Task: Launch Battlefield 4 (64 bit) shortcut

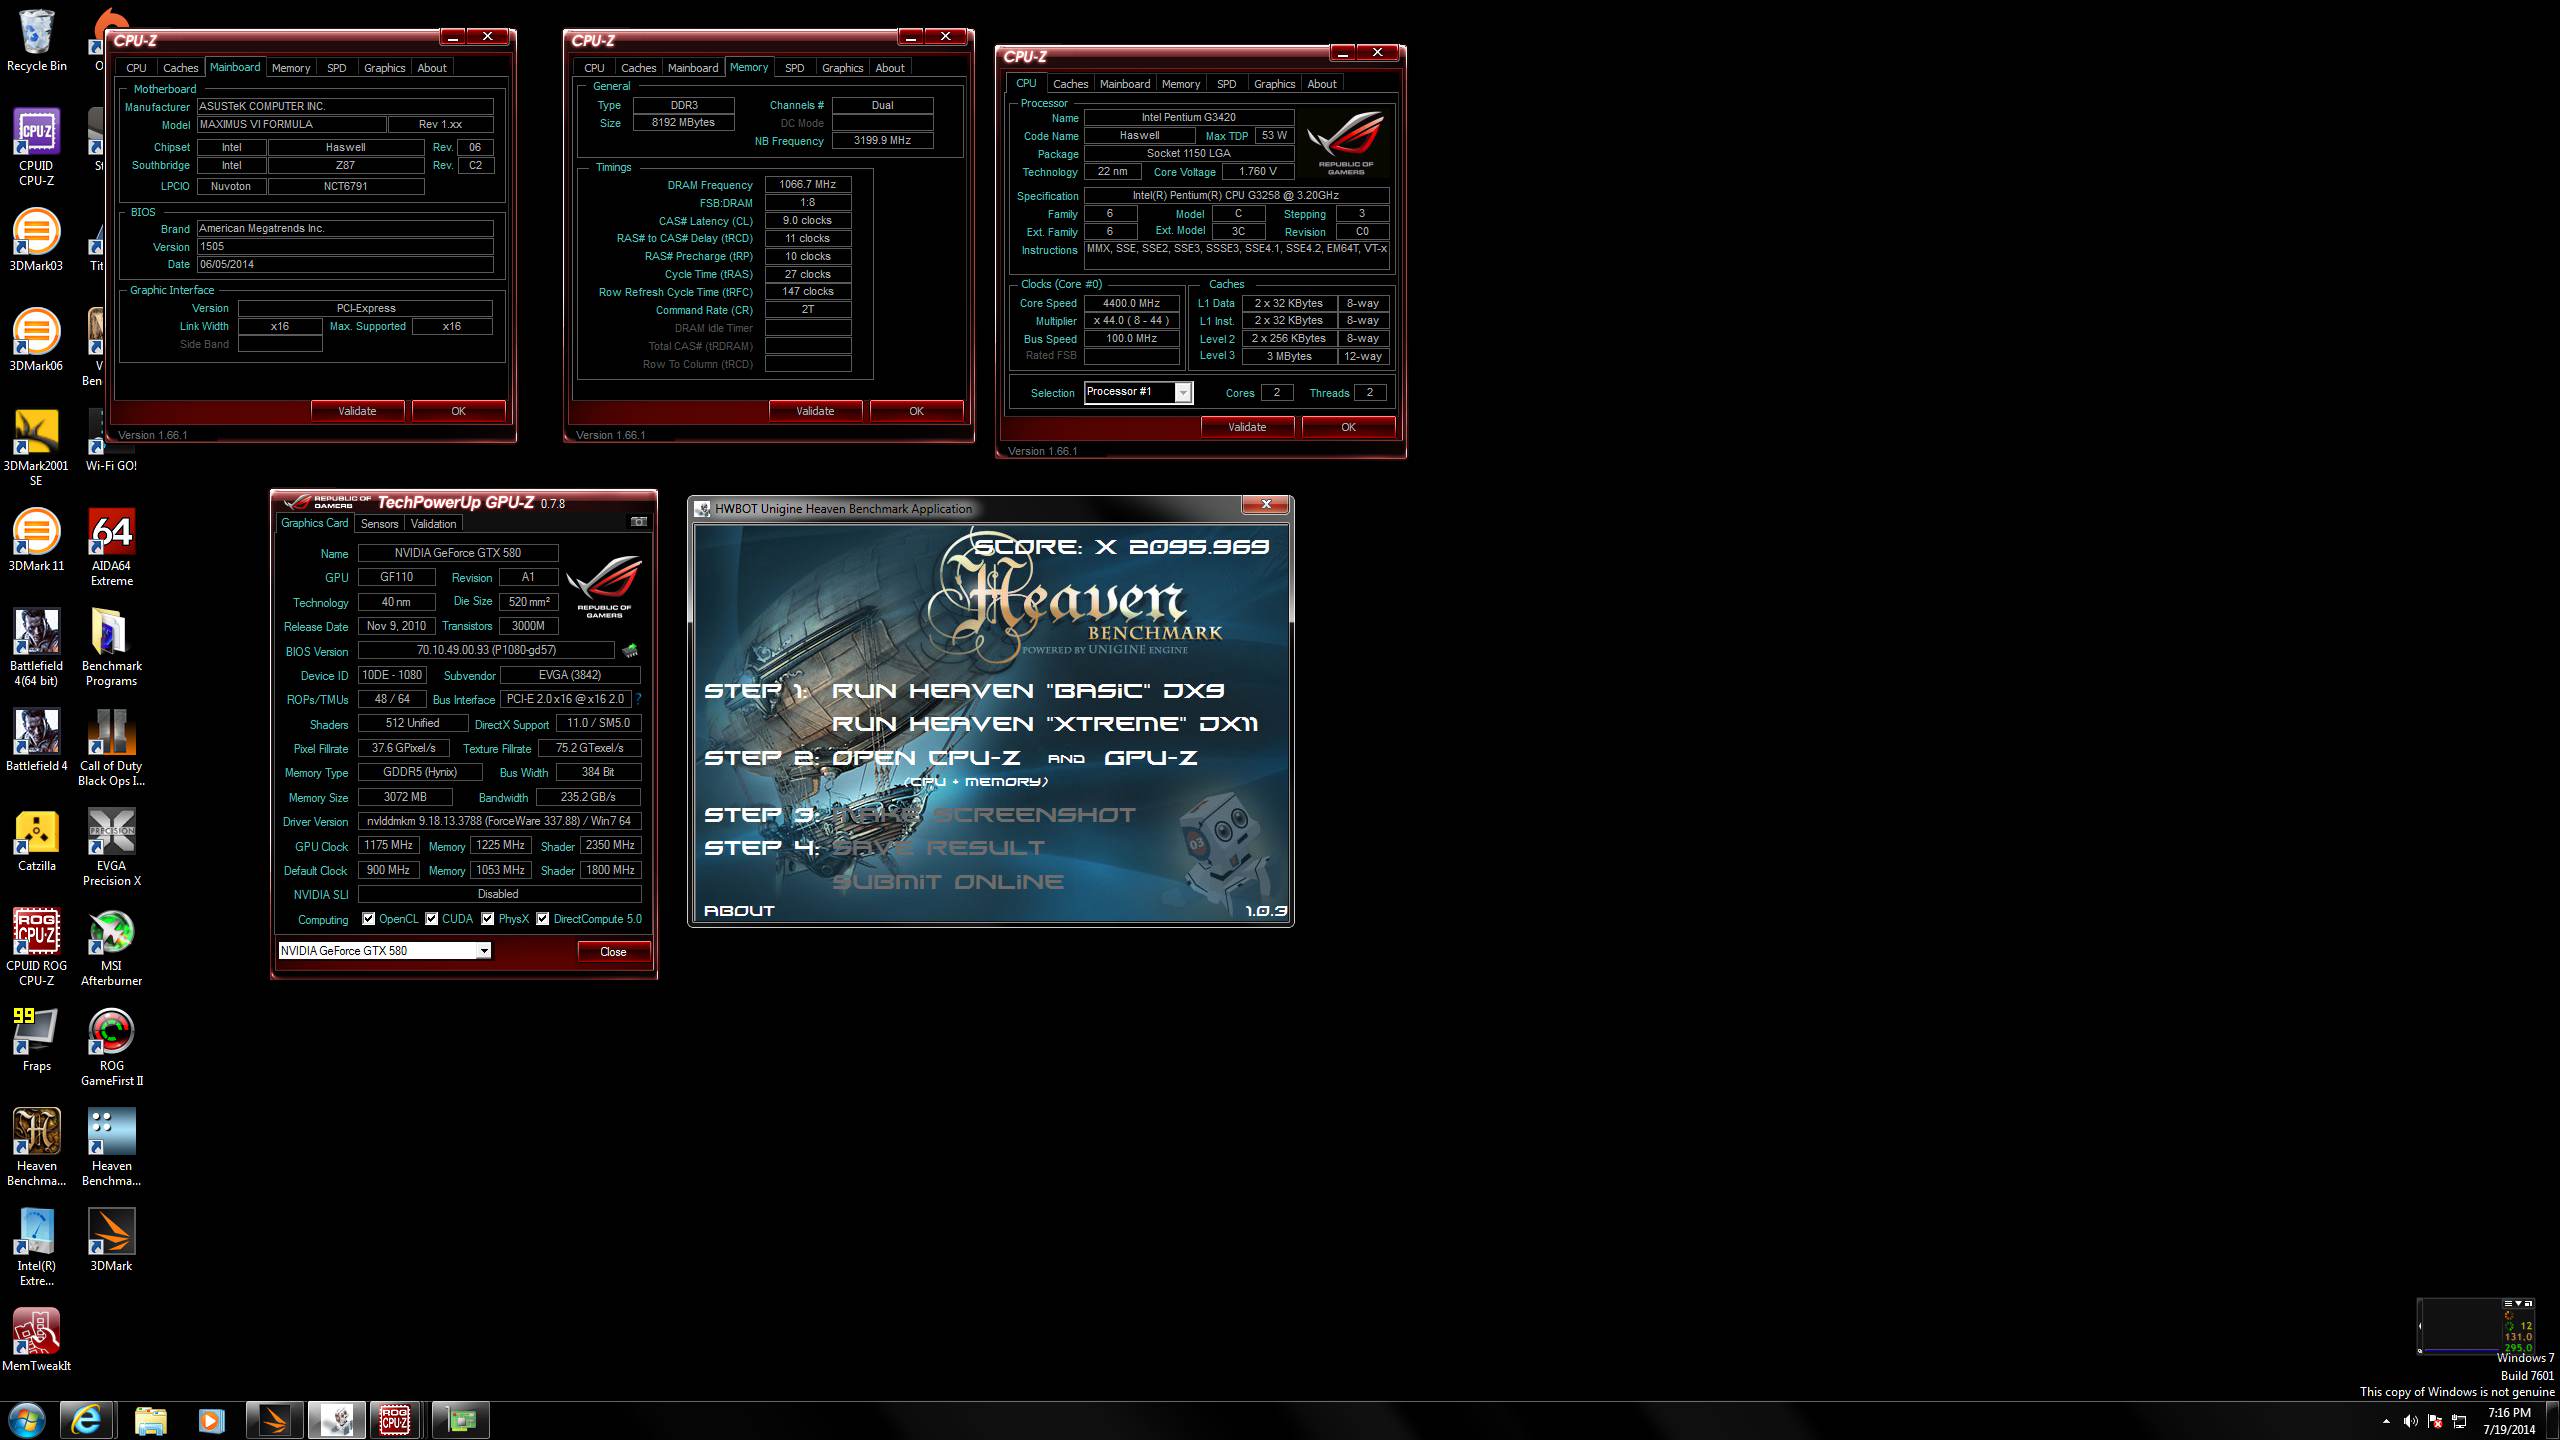Action: click(x=36, y=647)
